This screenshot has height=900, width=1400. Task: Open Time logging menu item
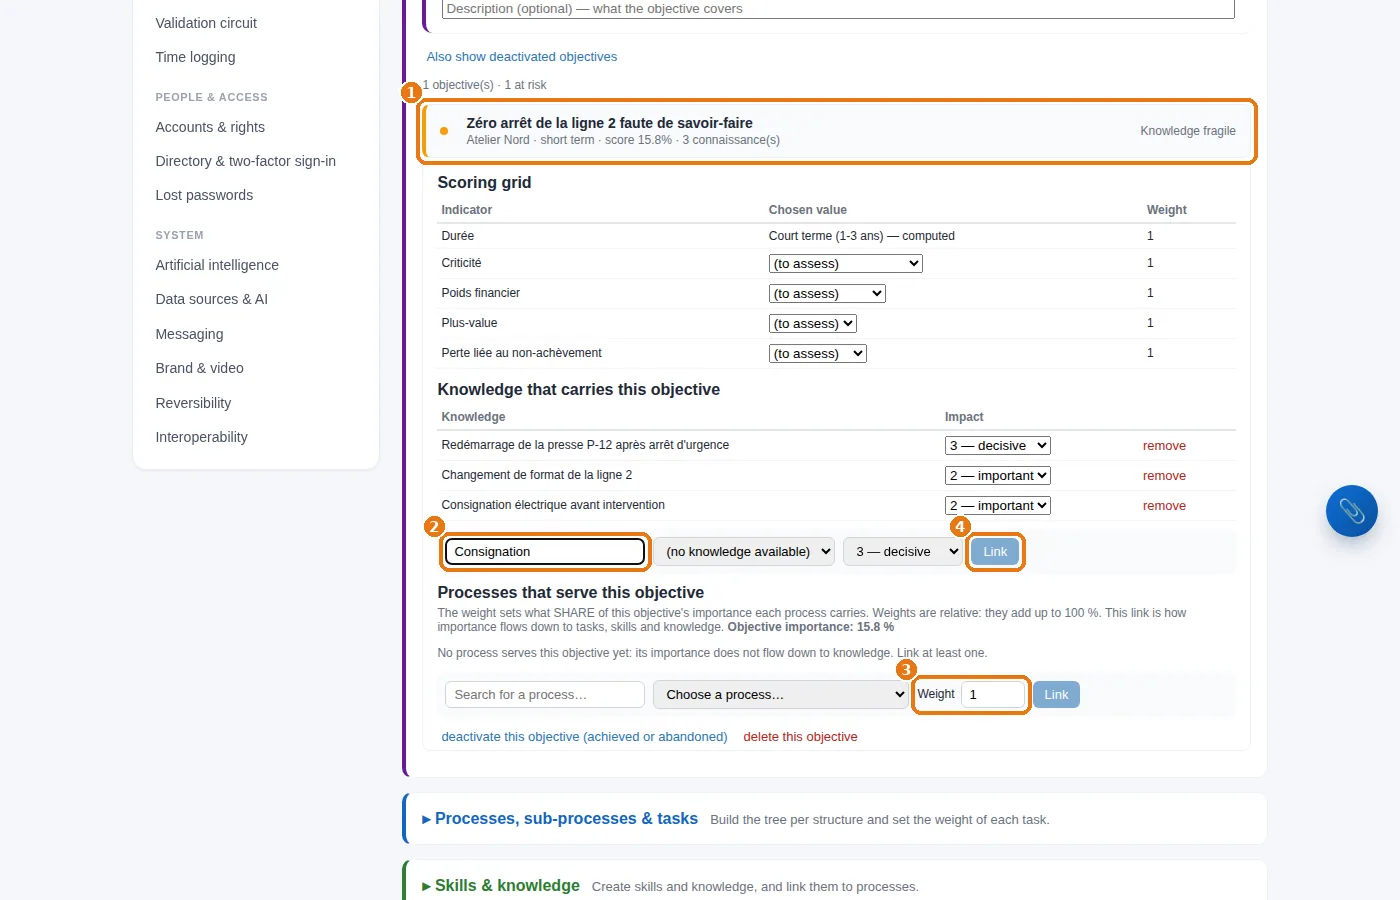[x=195, y=57]
